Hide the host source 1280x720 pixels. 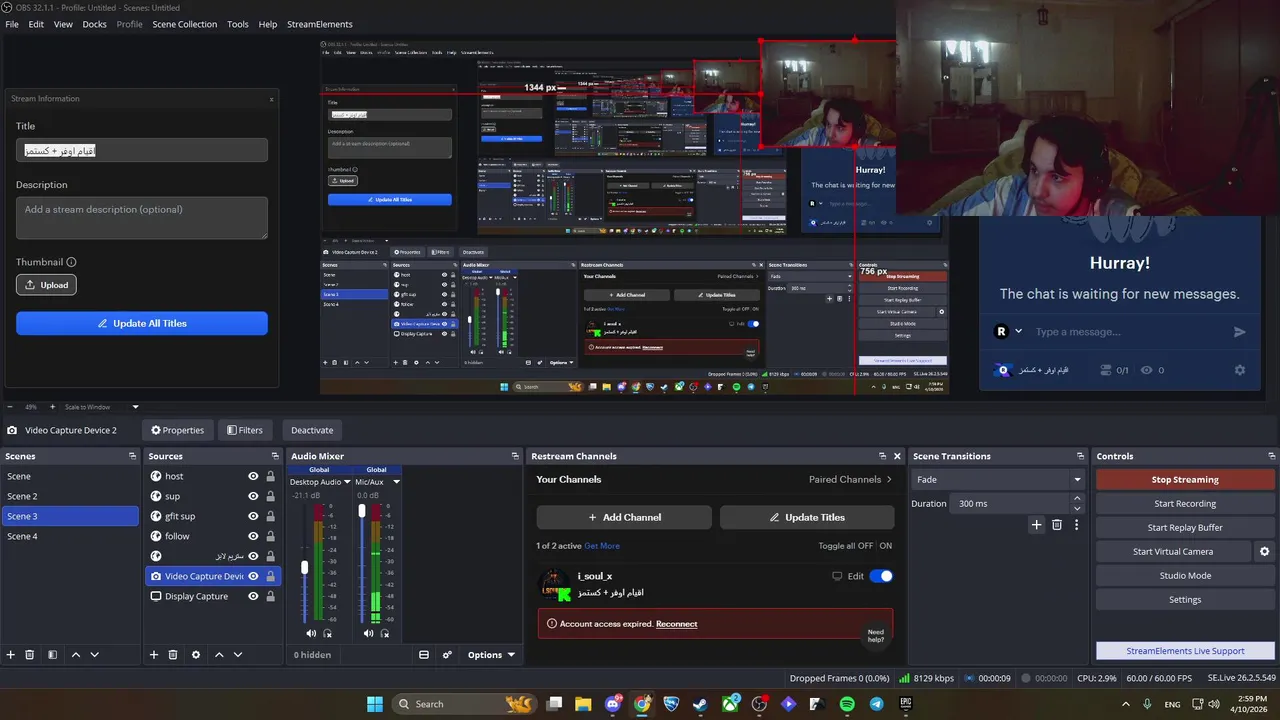(x=254, y=476)
